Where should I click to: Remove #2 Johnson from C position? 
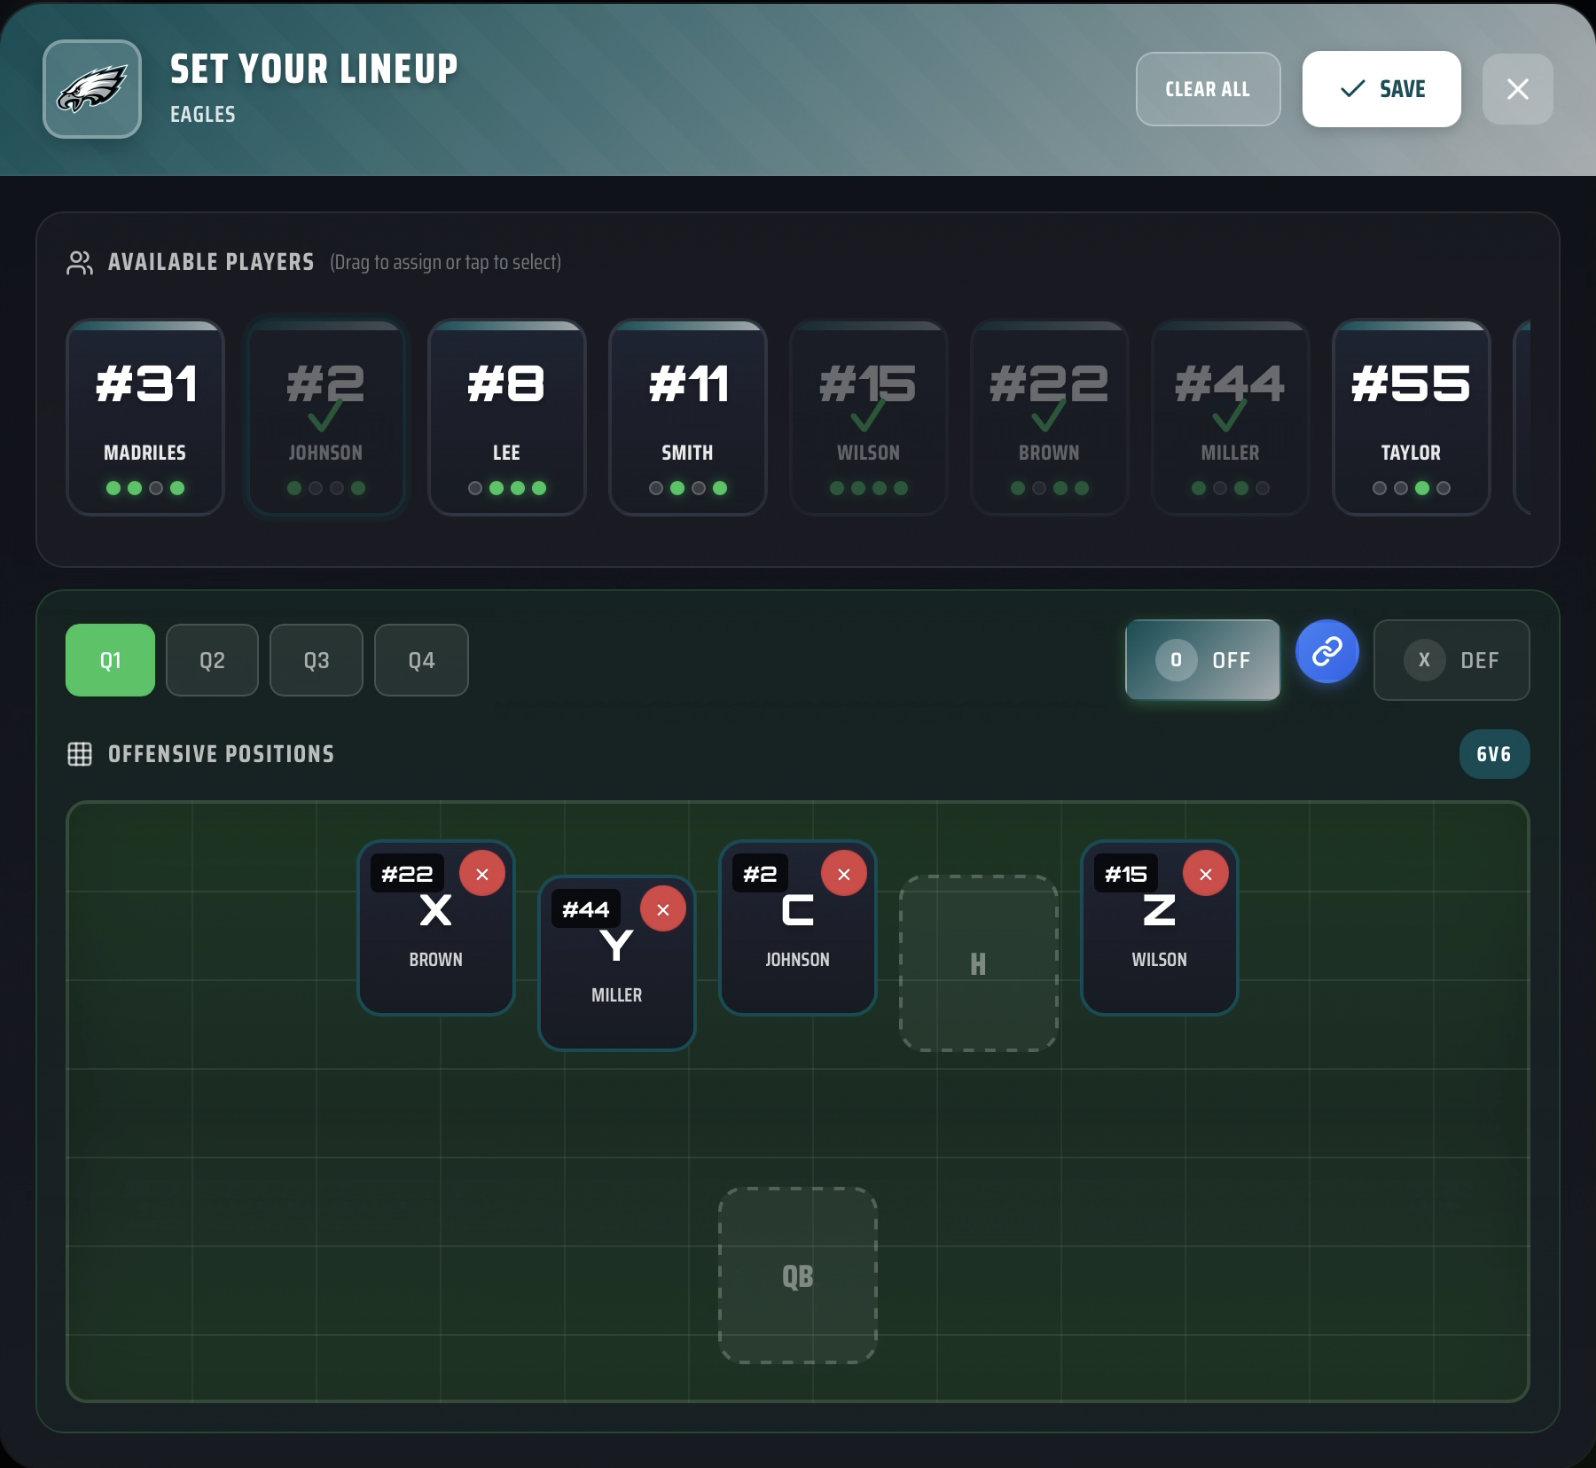pos(844,874)
